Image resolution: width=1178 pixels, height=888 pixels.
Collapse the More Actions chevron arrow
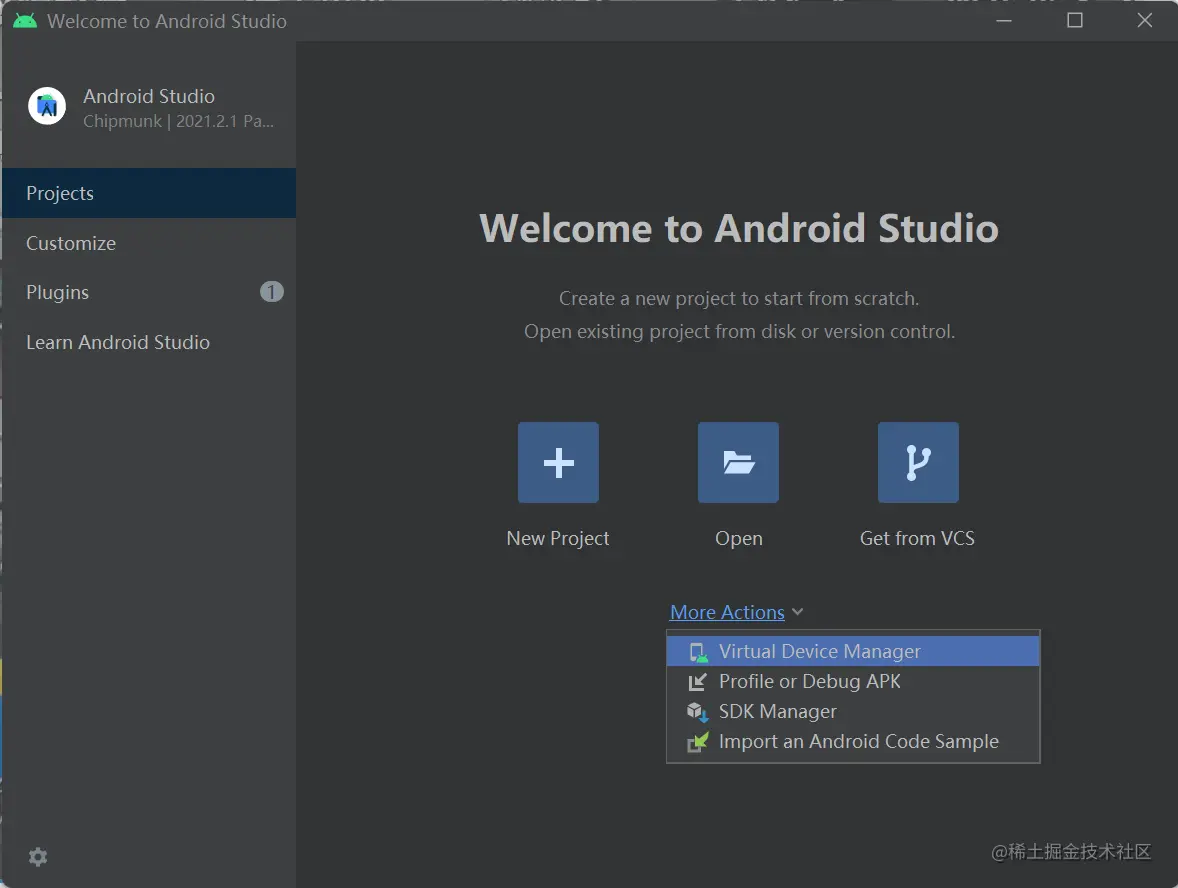798,612
